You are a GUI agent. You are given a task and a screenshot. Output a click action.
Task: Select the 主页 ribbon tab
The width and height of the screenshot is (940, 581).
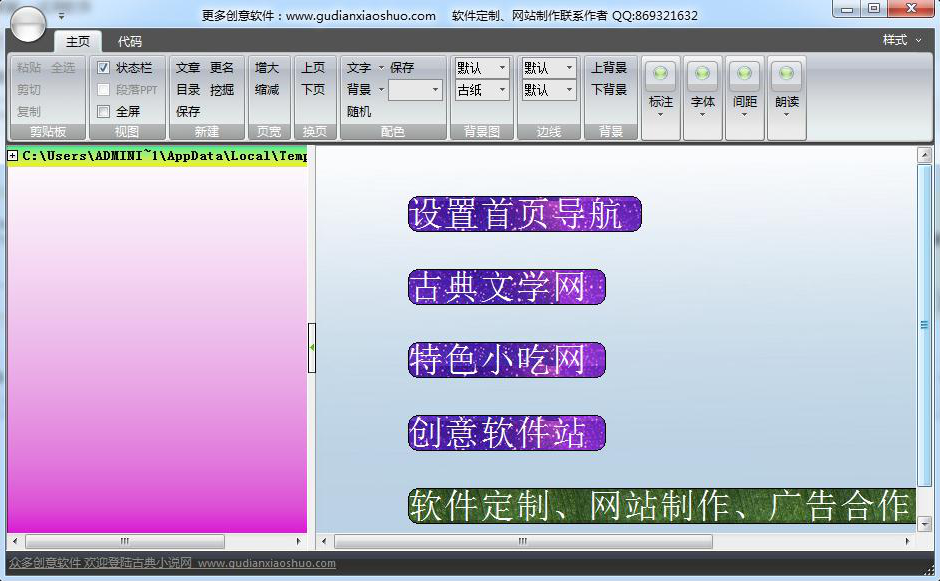point(78,42)
